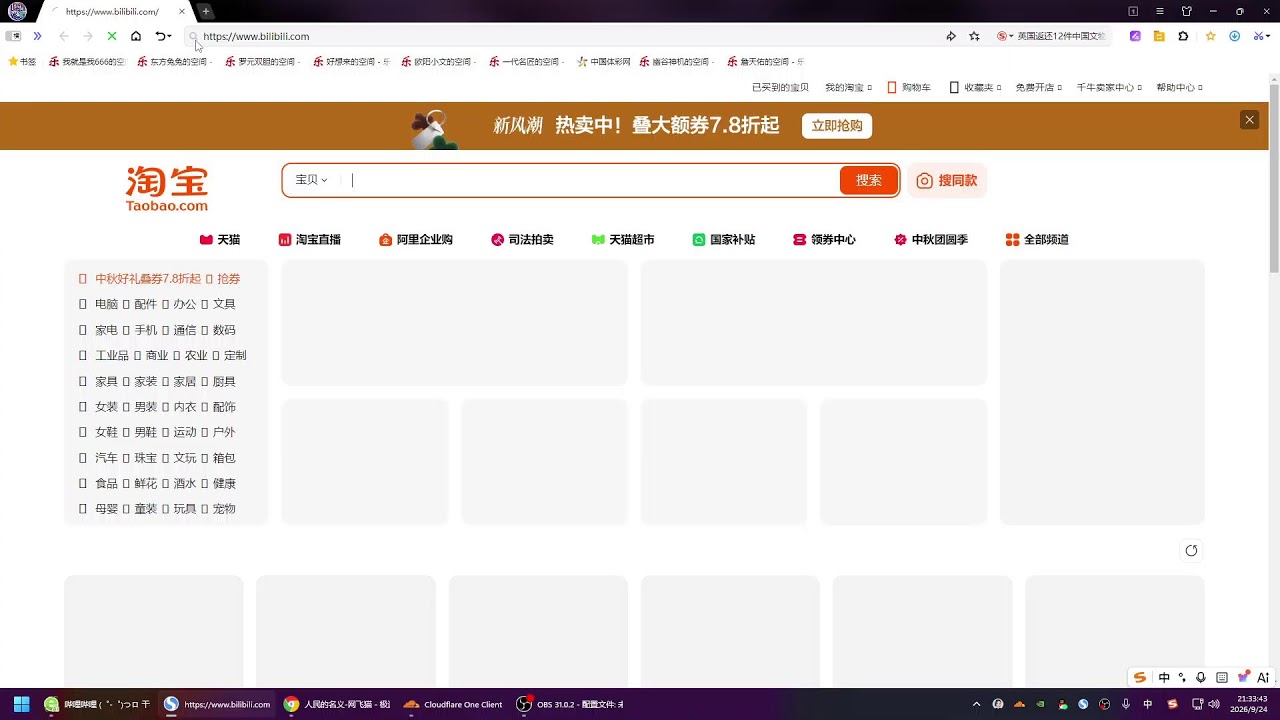Open the soft keyboard icon on IME bar
The image size is (1280, 720).
pos(1222,677)
